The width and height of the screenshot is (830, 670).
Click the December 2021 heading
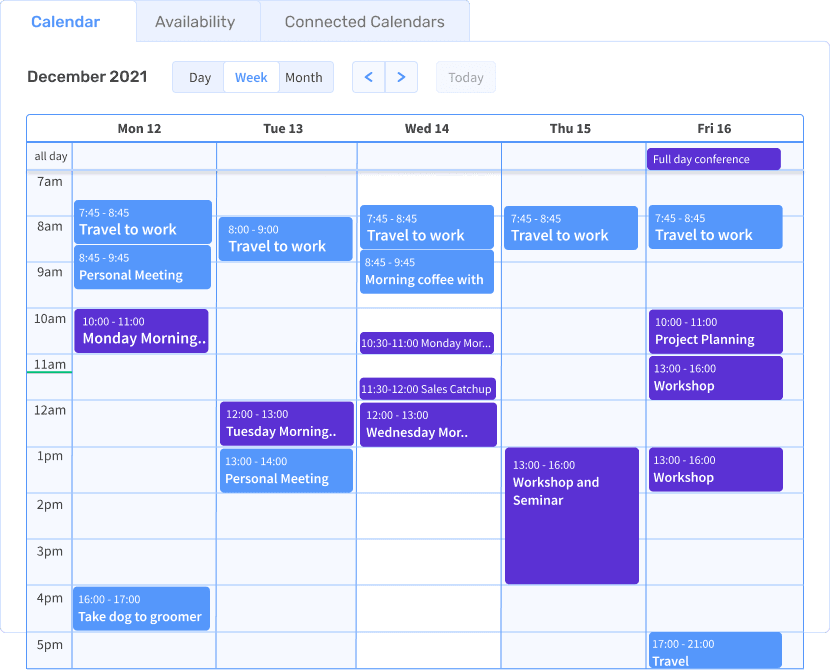click(87, 77)
